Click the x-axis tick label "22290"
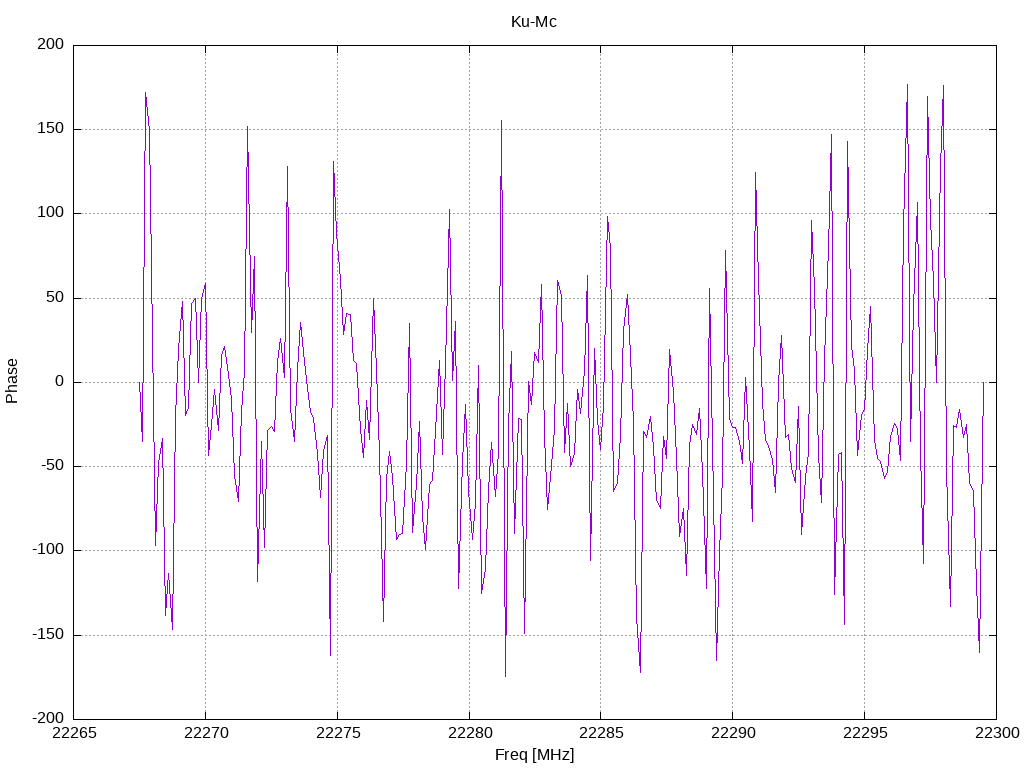 [733, 733]
